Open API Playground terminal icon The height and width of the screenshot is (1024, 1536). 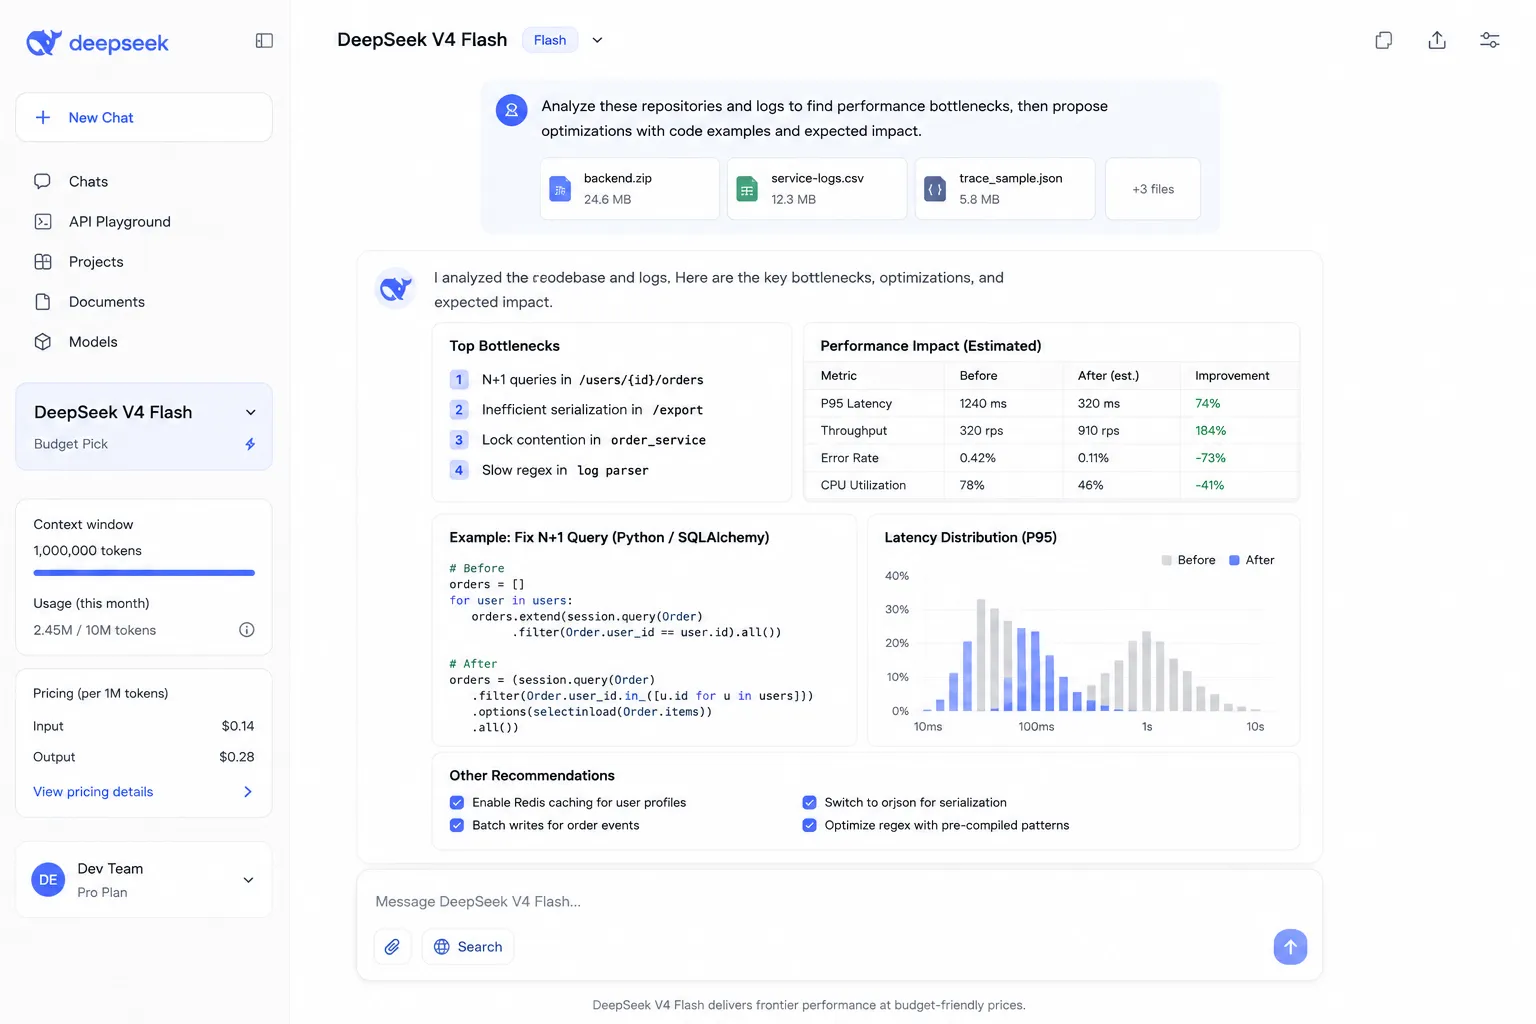point(43,221)
